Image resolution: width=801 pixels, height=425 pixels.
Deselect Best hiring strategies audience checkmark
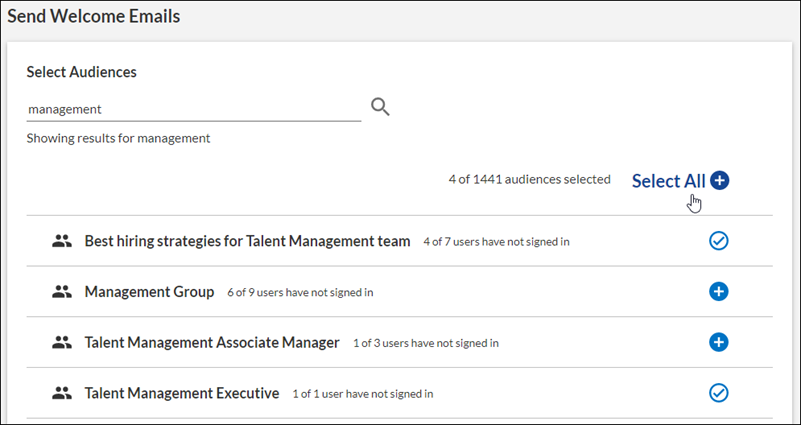(x=718, y=241)
